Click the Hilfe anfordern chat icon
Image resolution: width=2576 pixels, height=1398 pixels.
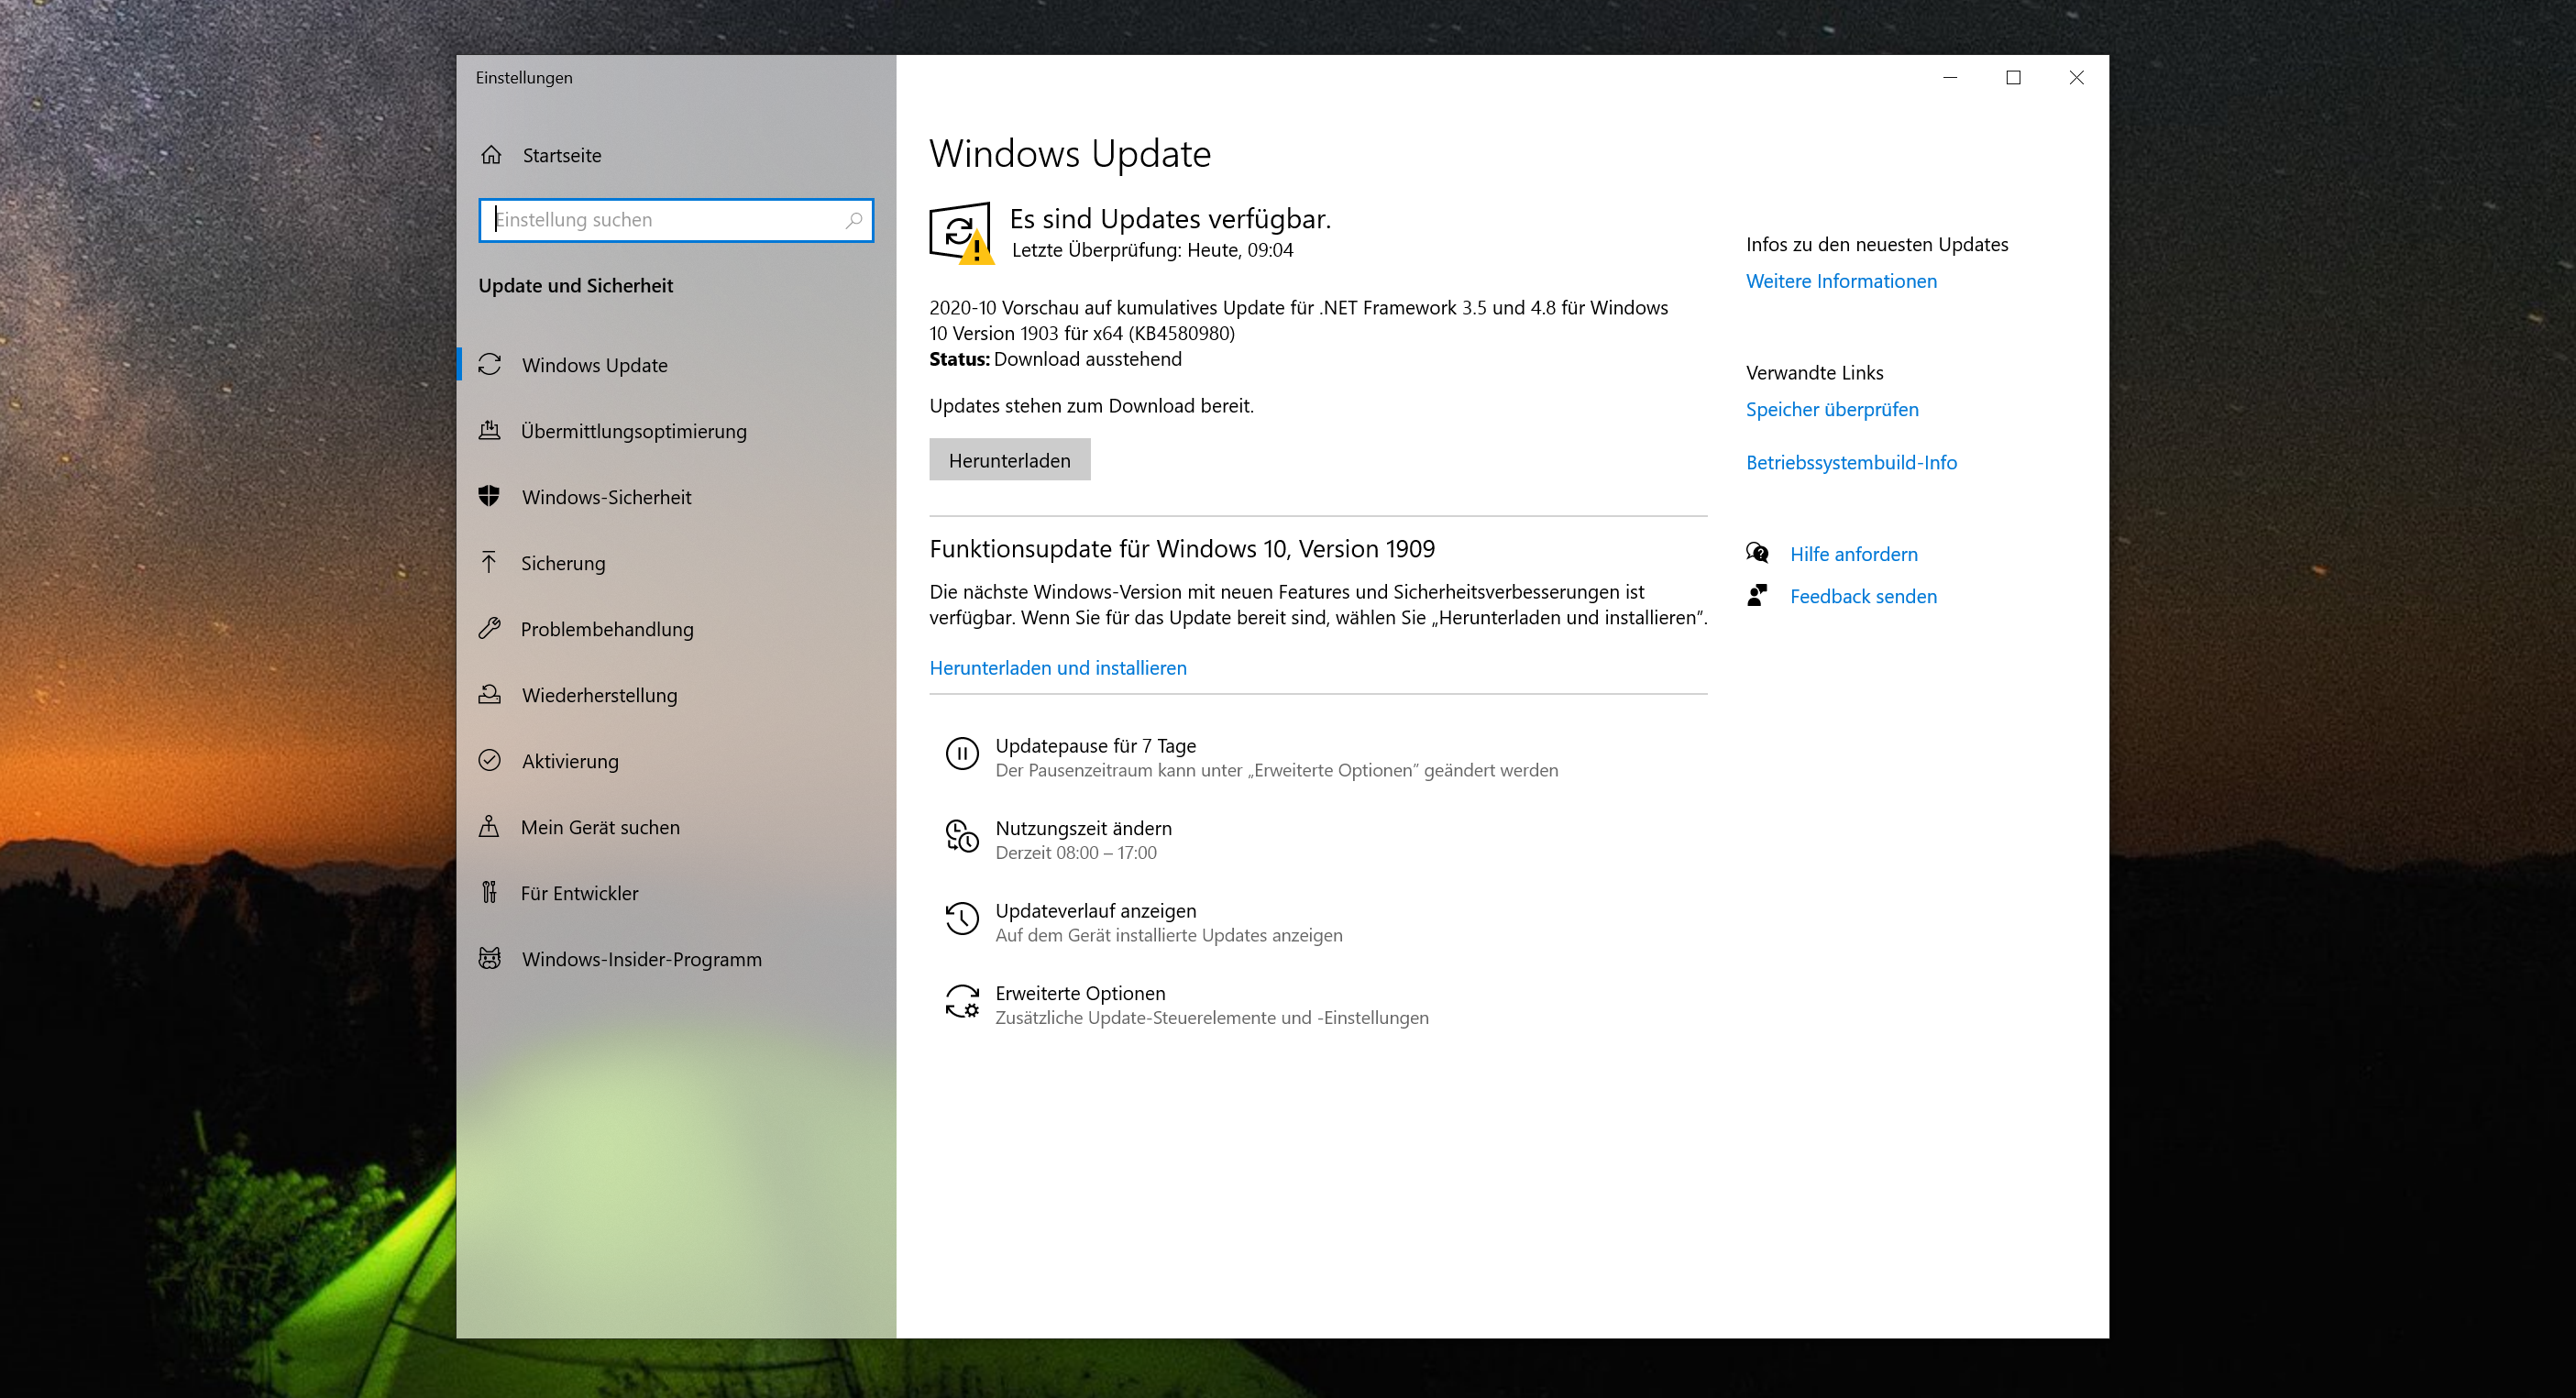(1757, 553)
